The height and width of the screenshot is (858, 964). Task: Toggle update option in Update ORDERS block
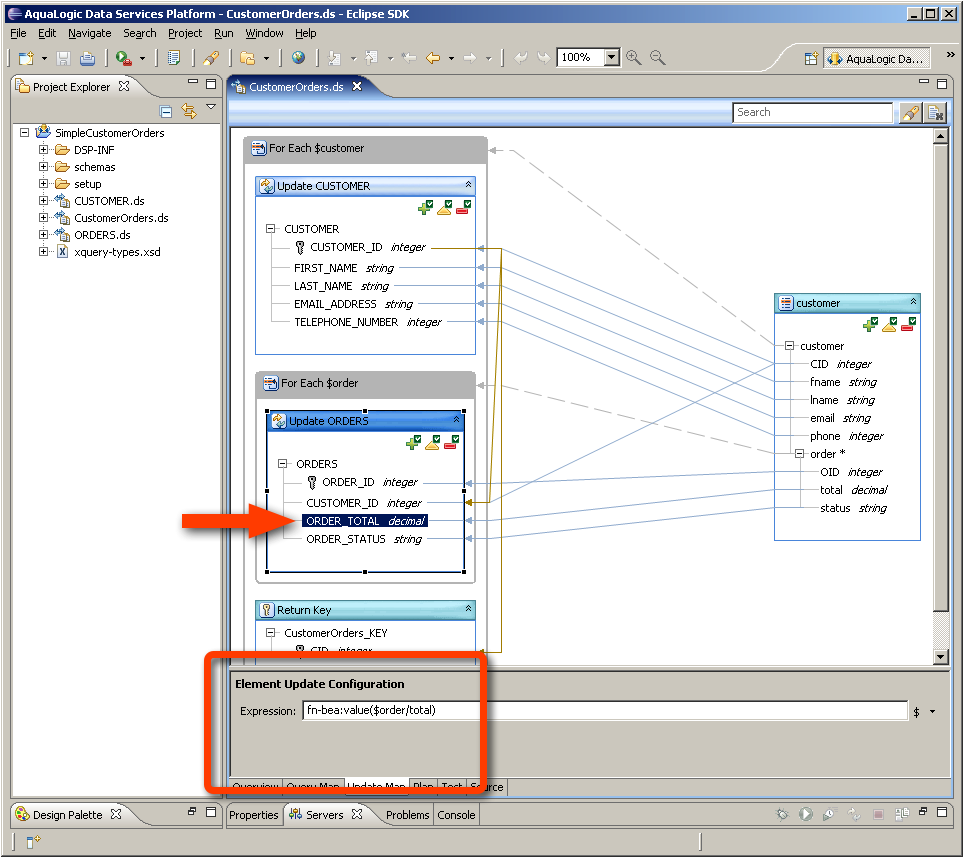click(x=433, y=443)
